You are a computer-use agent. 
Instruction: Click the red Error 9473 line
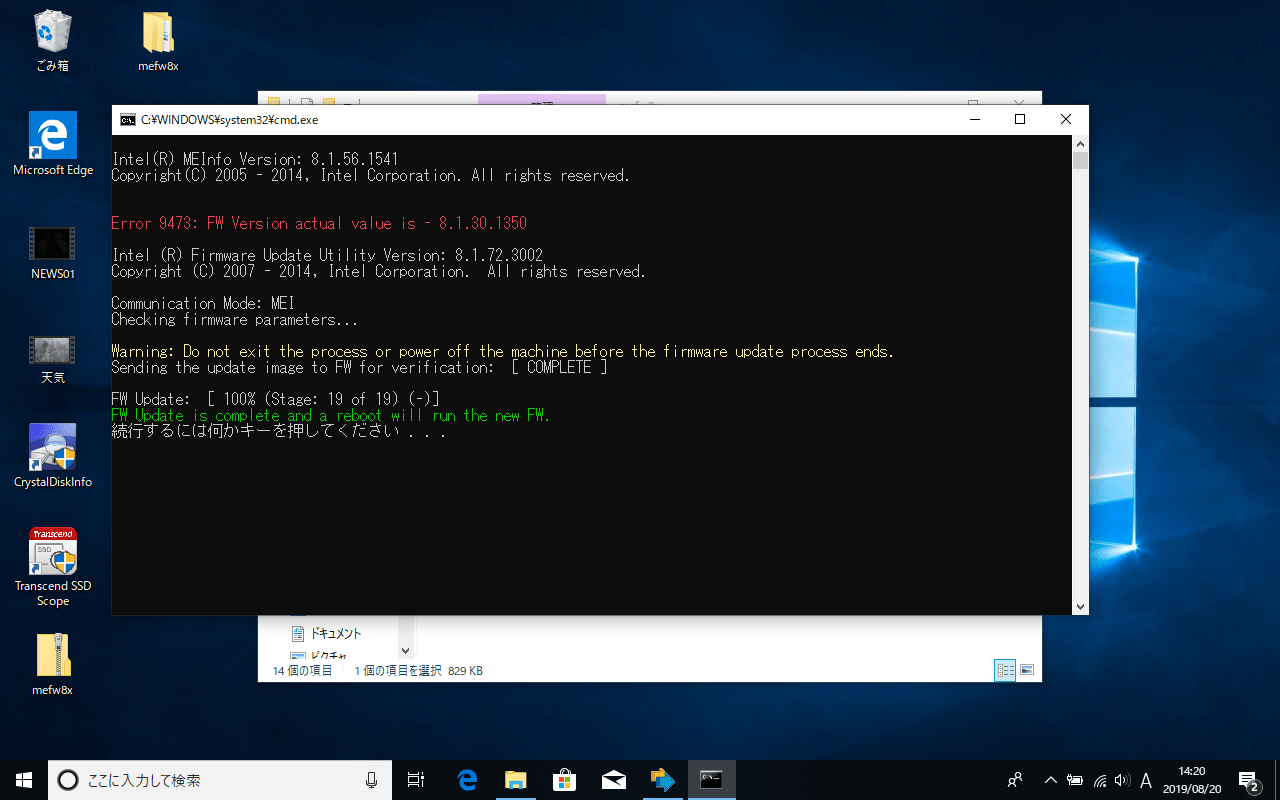point(319,223)
